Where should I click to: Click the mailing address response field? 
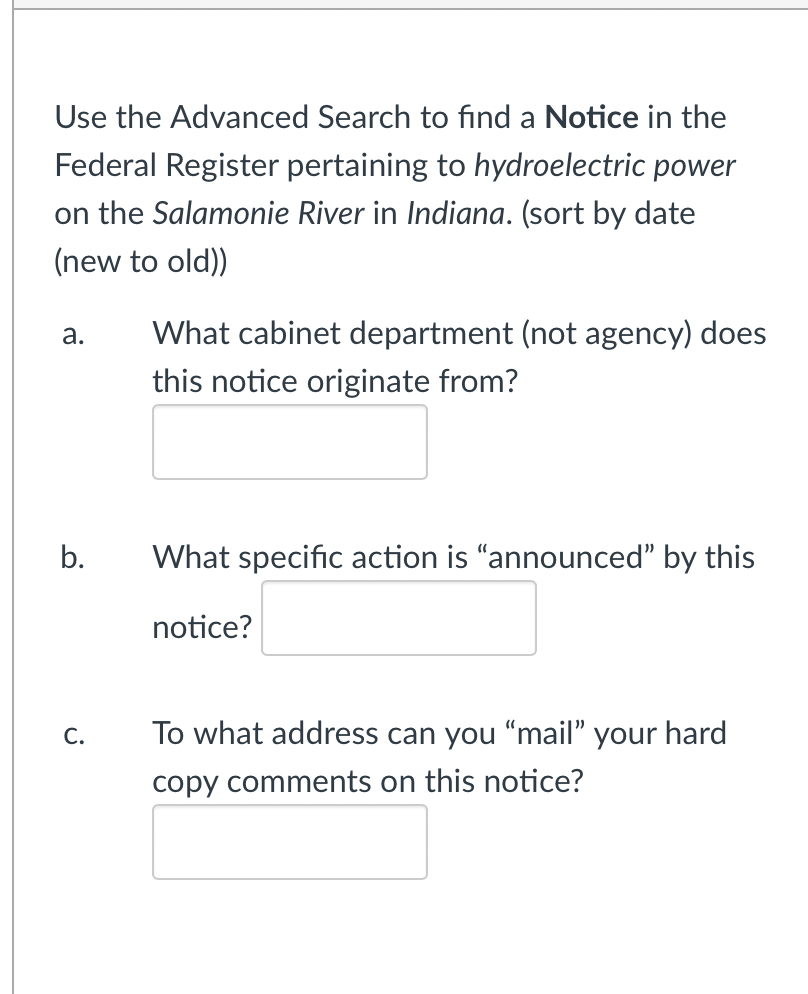[289, 842]
